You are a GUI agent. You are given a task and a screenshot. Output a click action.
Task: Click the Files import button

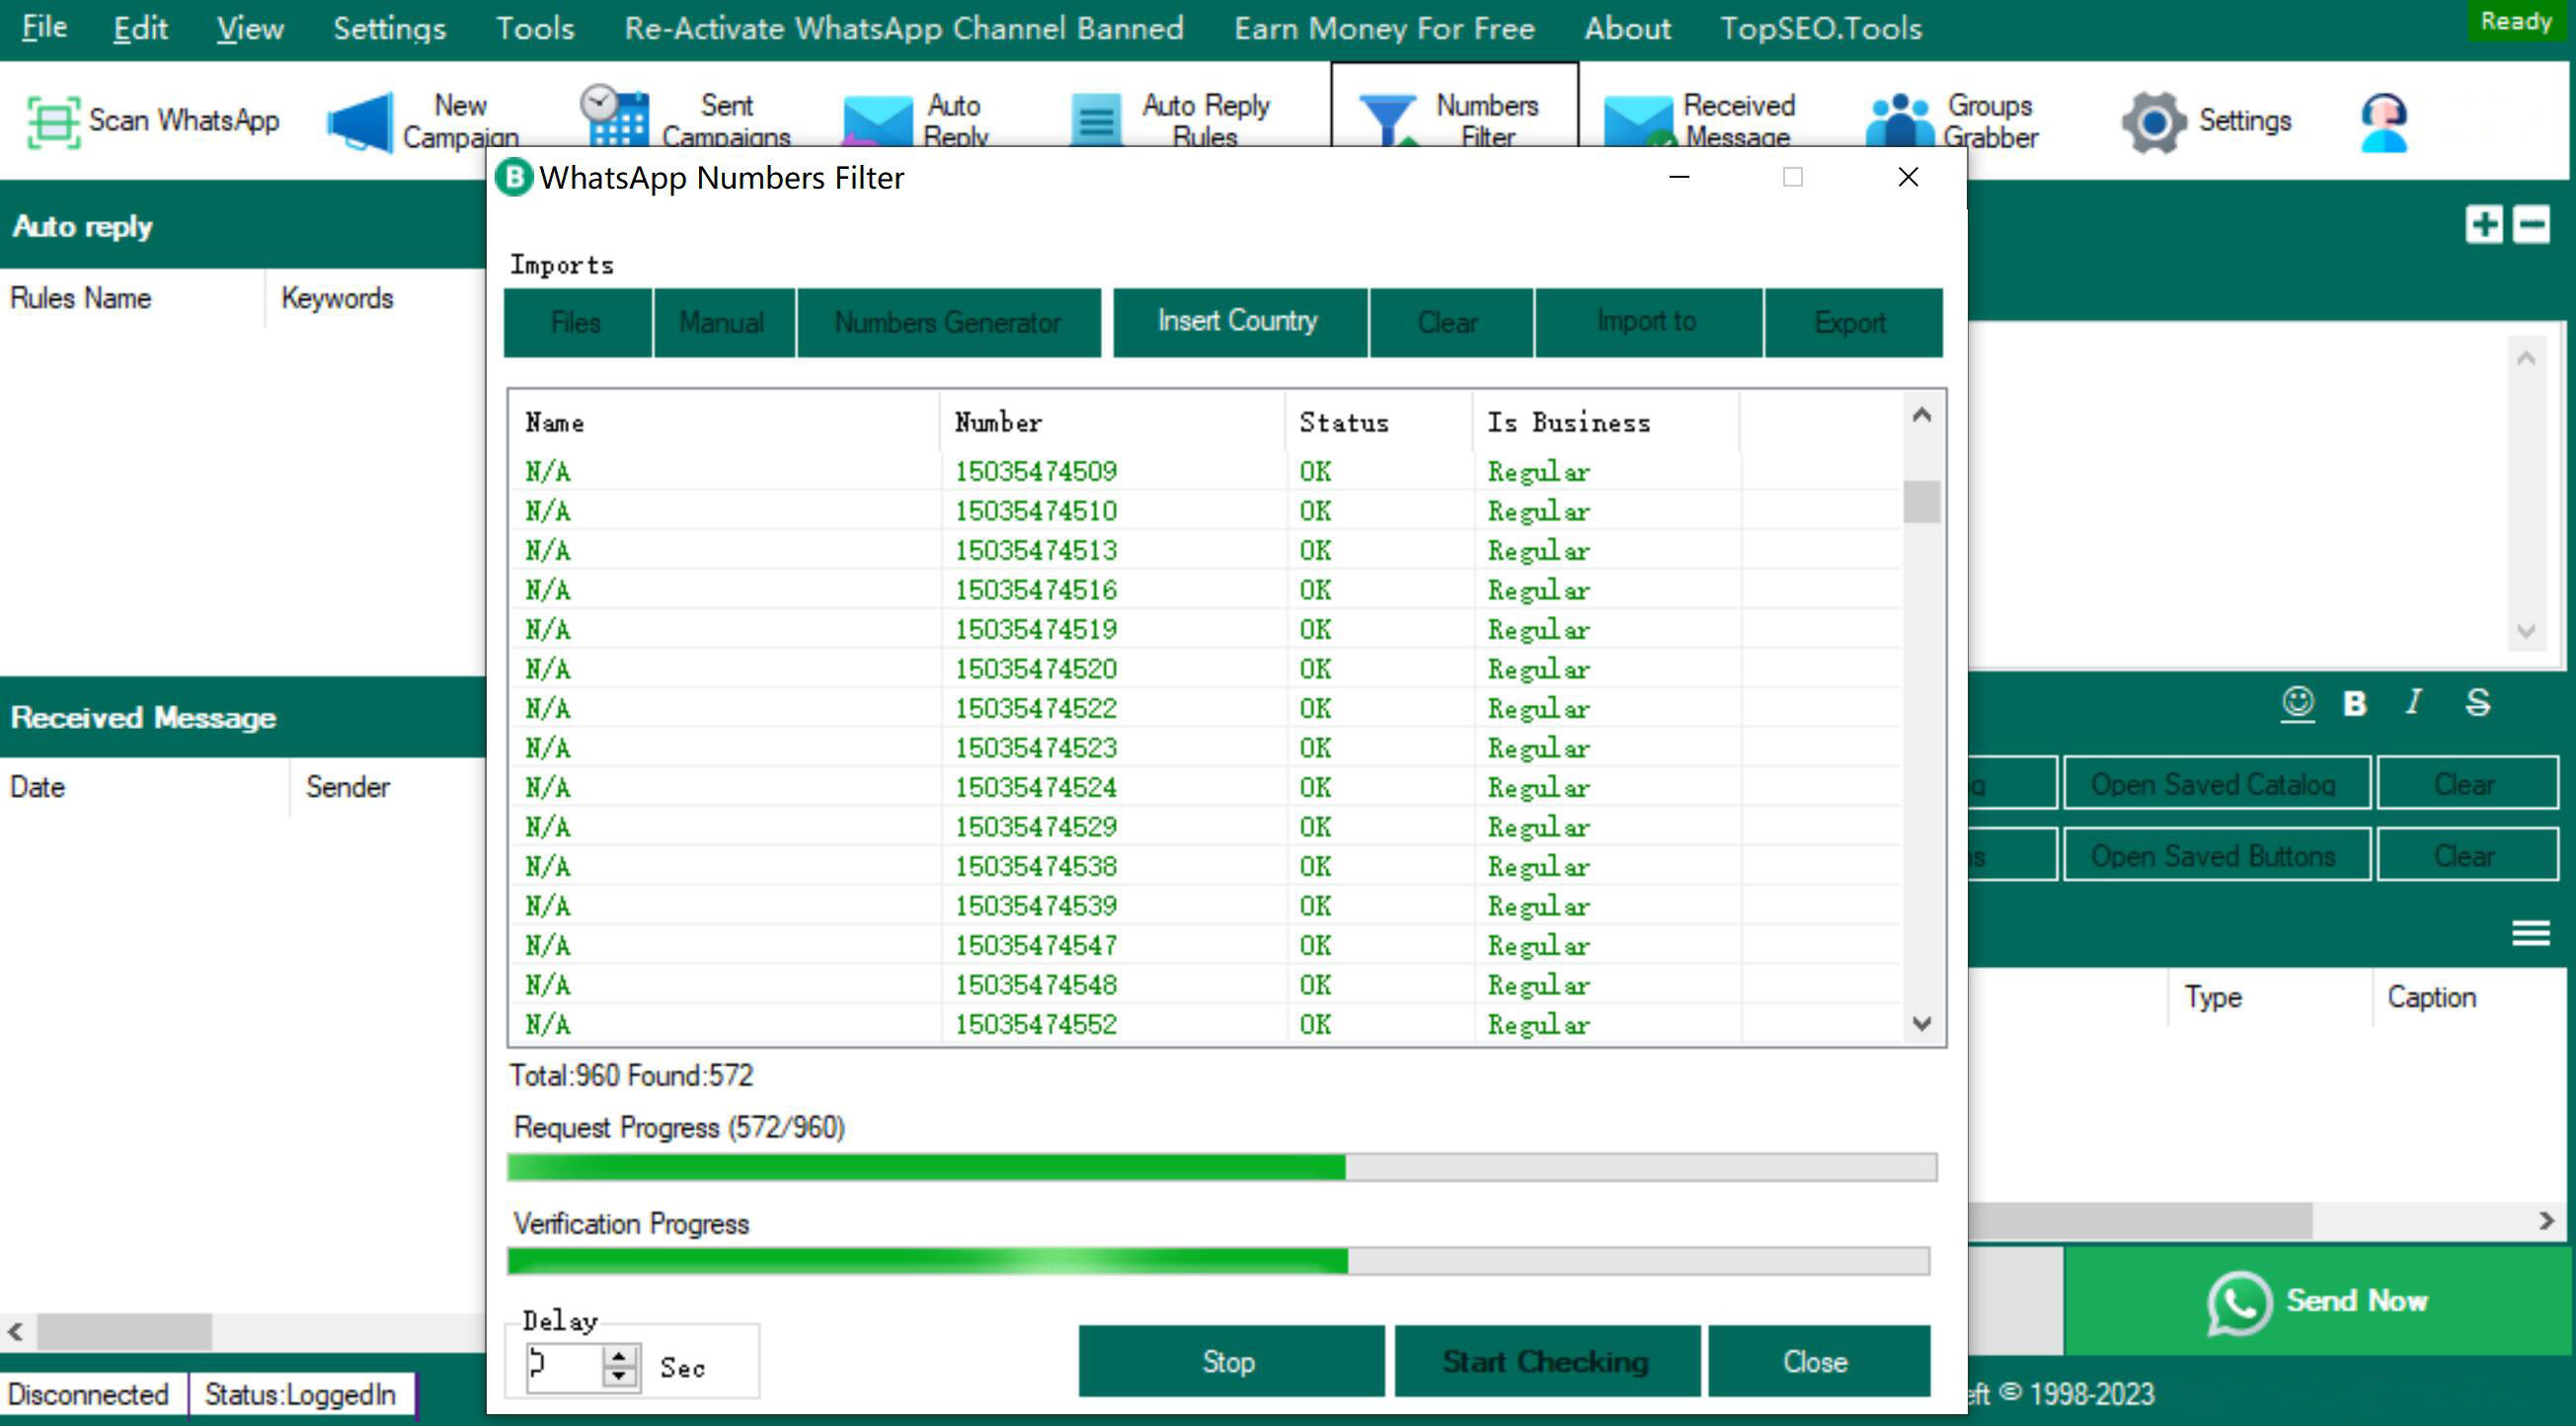pyautogui.click(x=577, y=323)
